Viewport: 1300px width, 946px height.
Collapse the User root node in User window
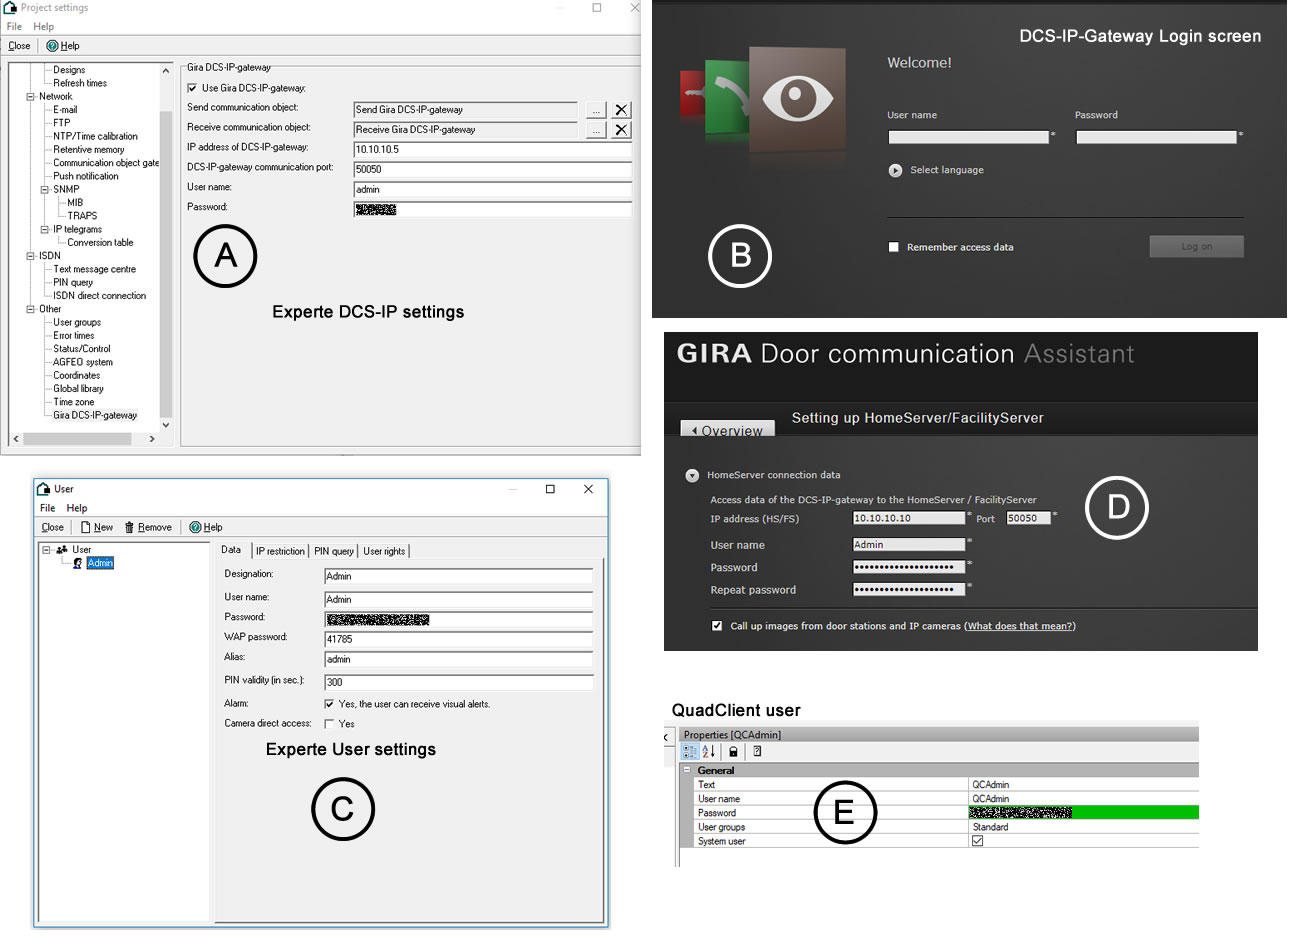tap(46, 550)
